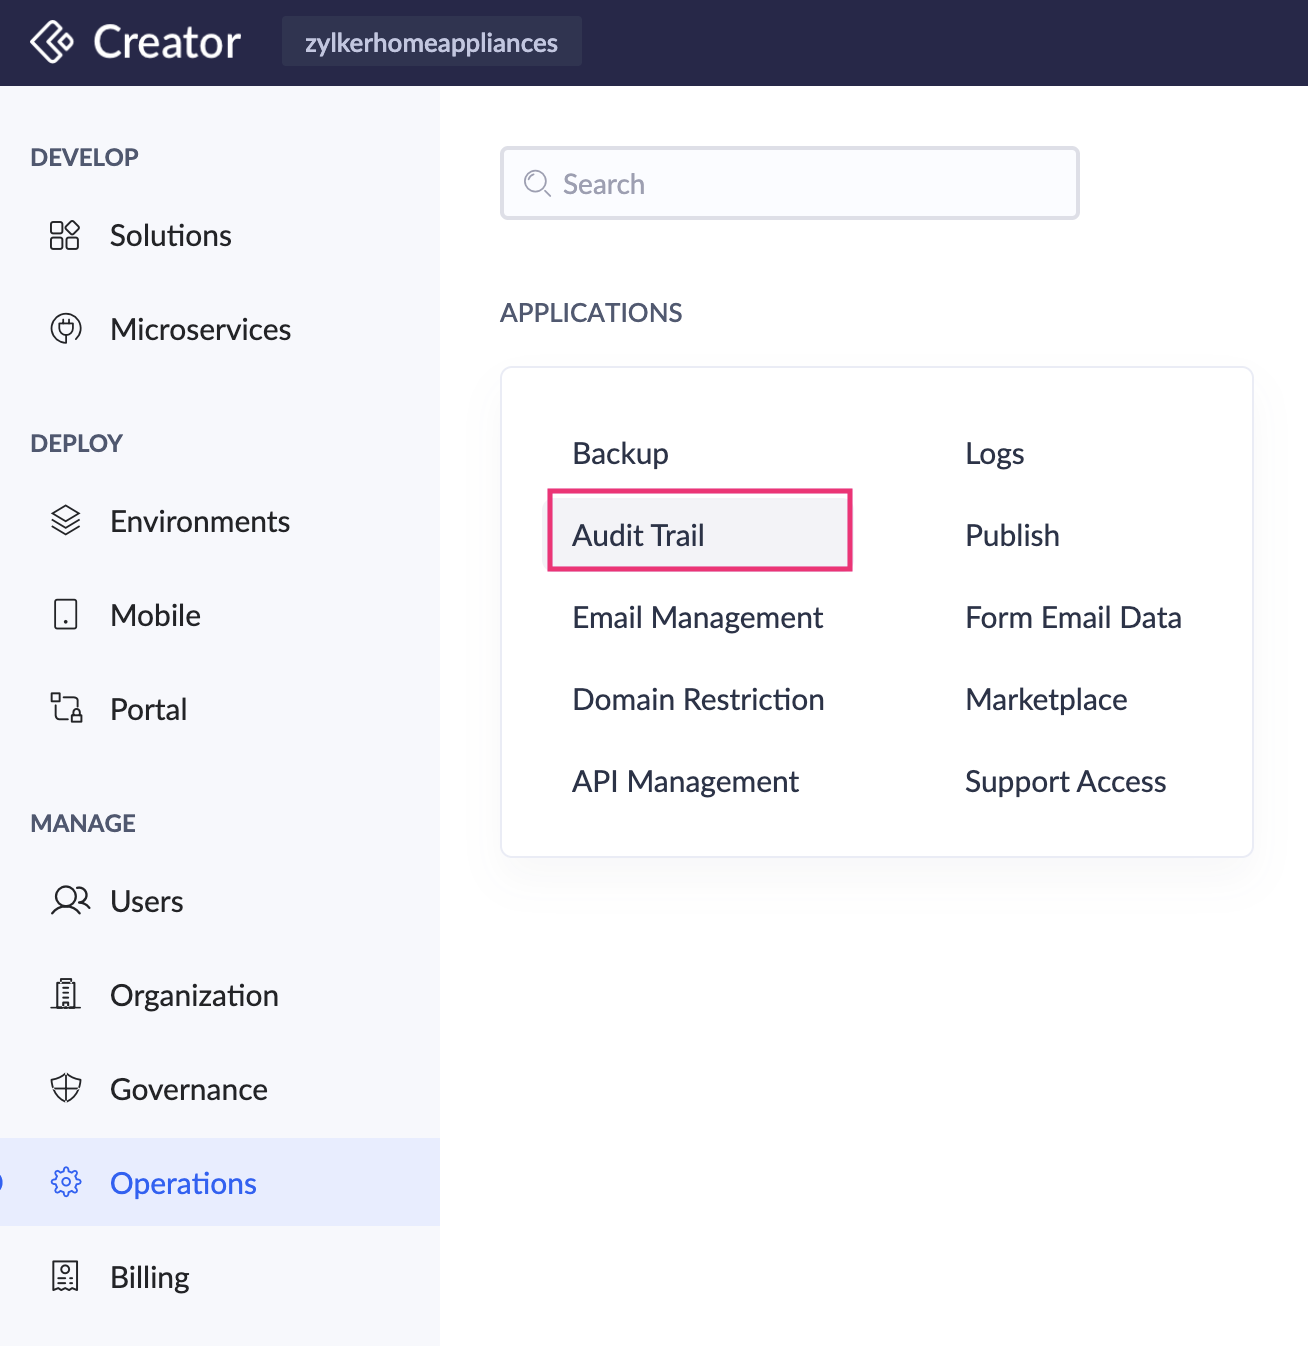Open Domain Restriction settings
The height and width of the screenshot is (1346, 1308).
698,699
